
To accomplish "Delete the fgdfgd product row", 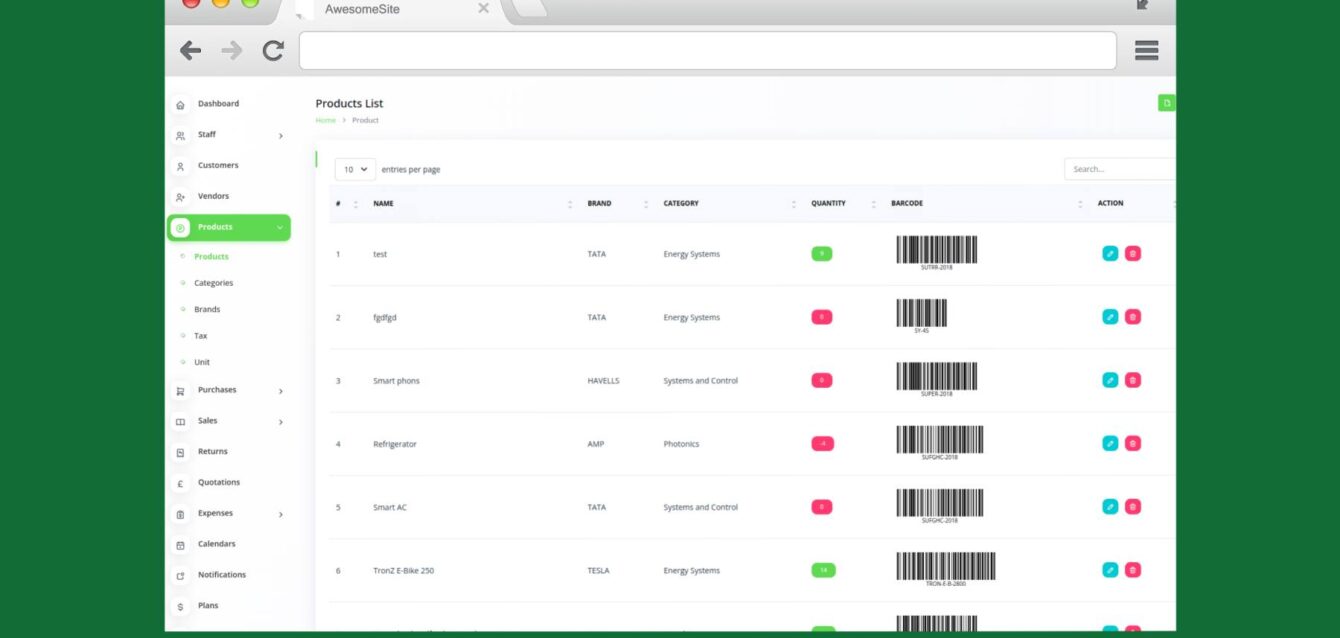I will tap(1132, 316).
